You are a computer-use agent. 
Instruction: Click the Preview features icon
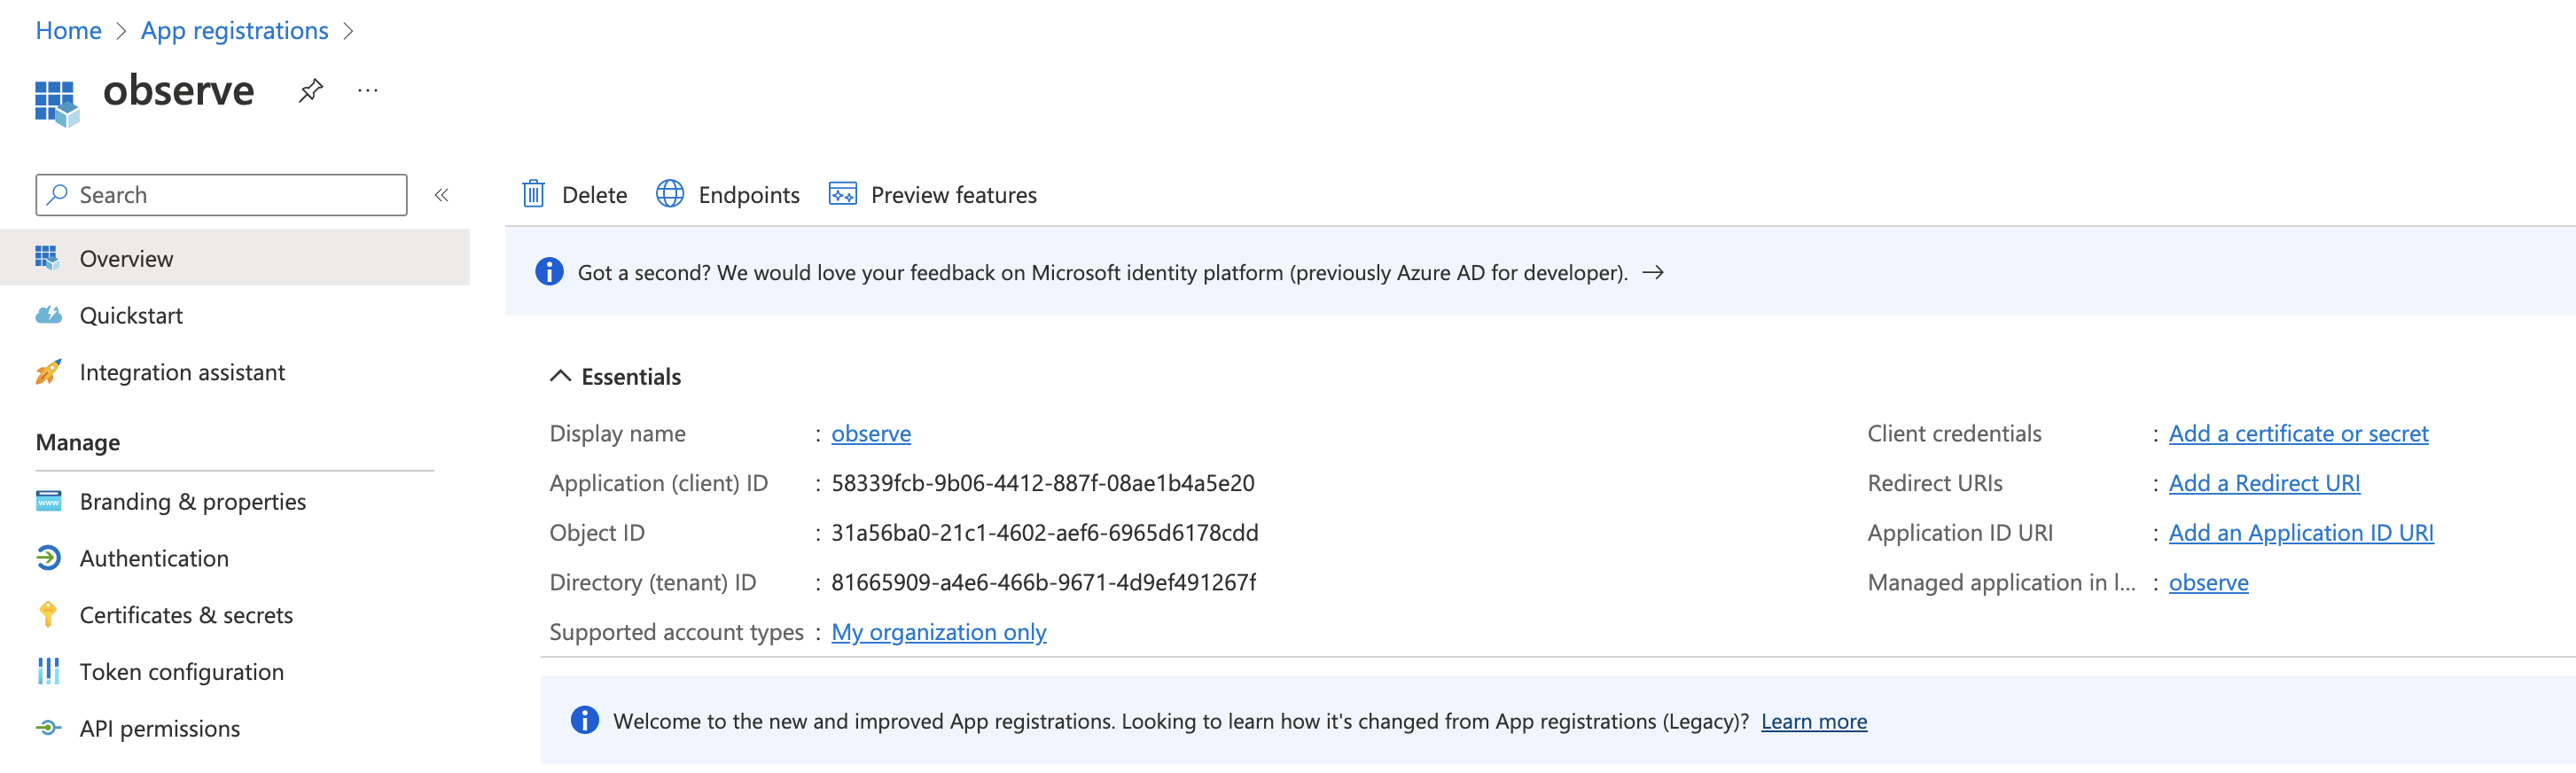[x=843, y=194]
